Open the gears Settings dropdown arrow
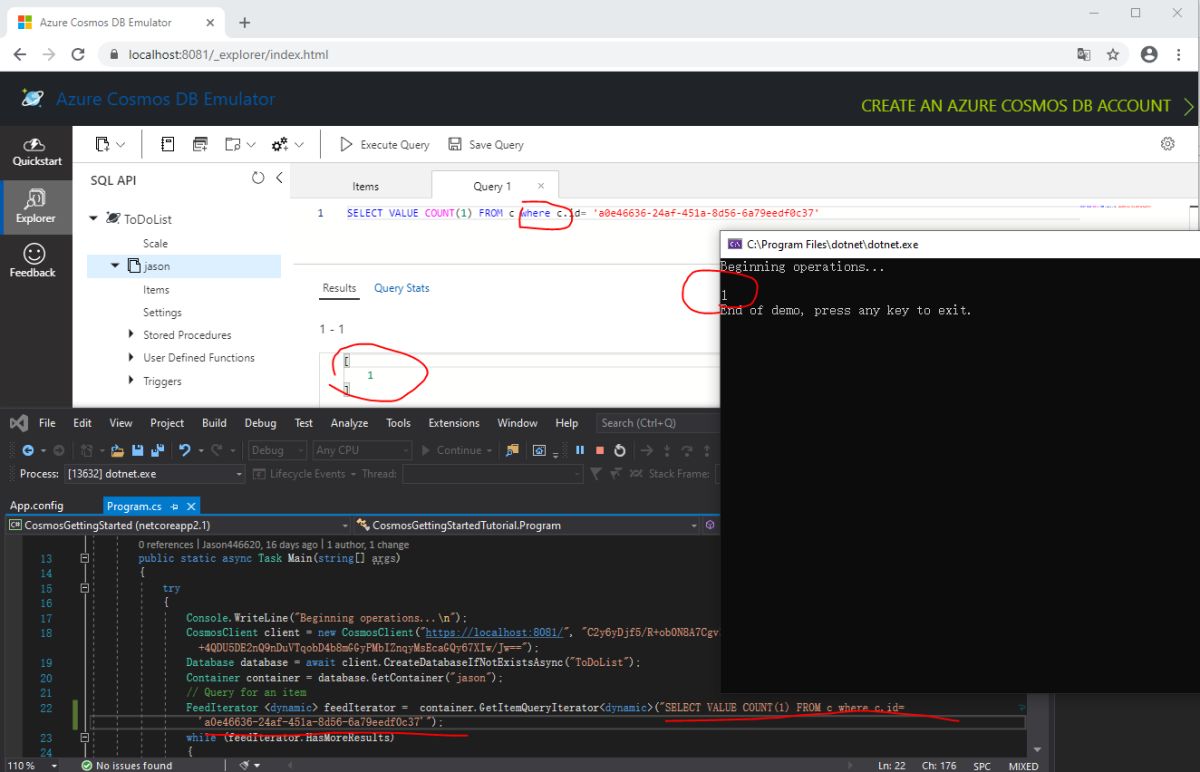Viewport: 1200px width, 772px height. pos(299,145)
